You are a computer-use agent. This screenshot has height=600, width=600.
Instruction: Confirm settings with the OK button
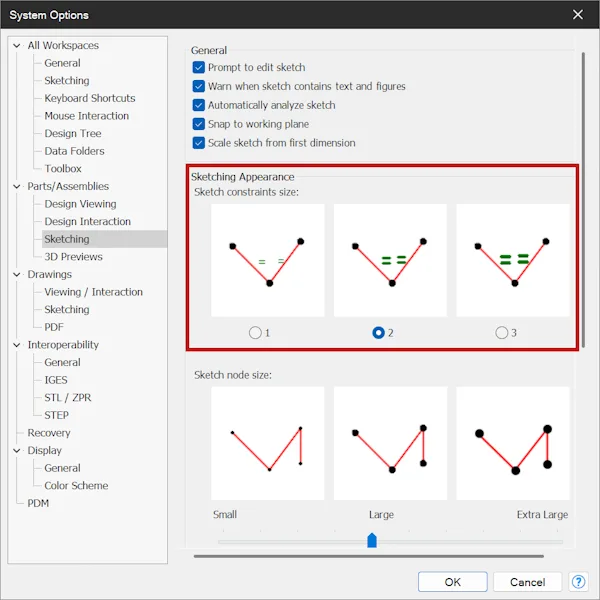pyautogui.click(x=453, y=582)
